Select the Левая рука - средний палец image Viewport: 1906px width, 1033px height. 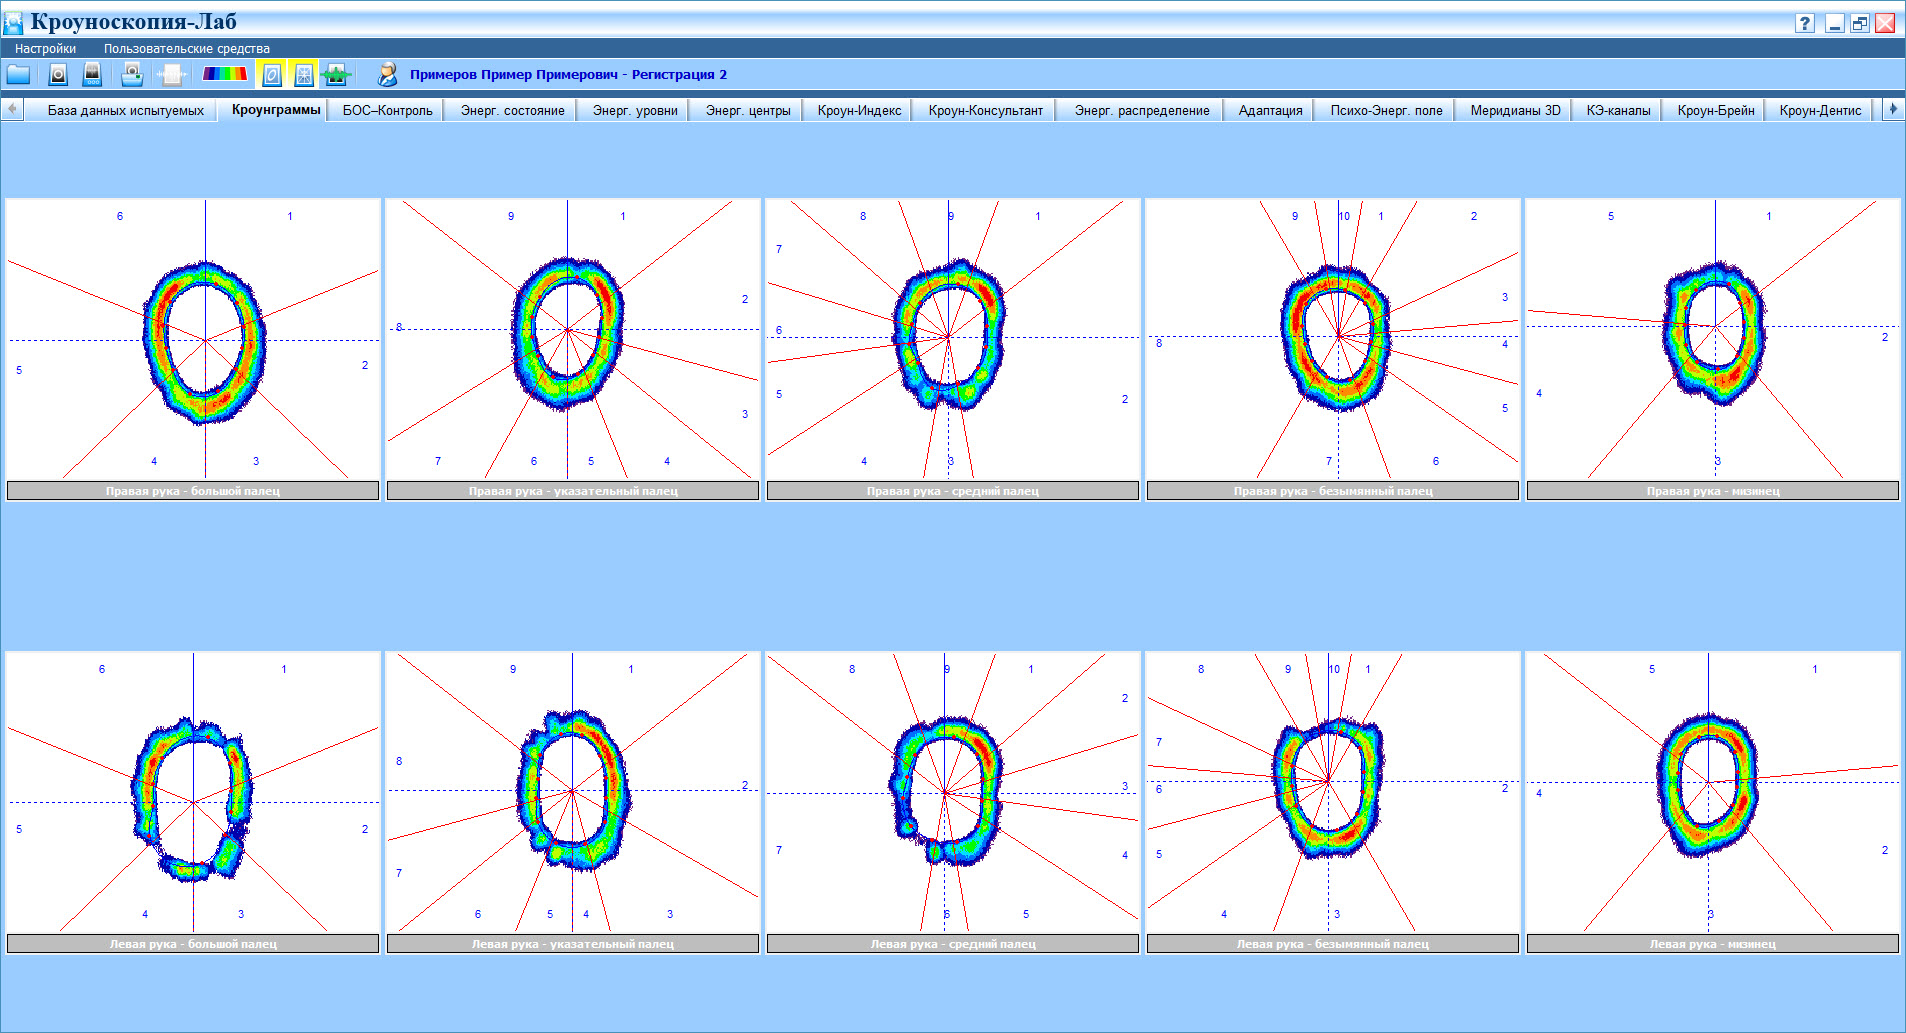click(953, 802)
